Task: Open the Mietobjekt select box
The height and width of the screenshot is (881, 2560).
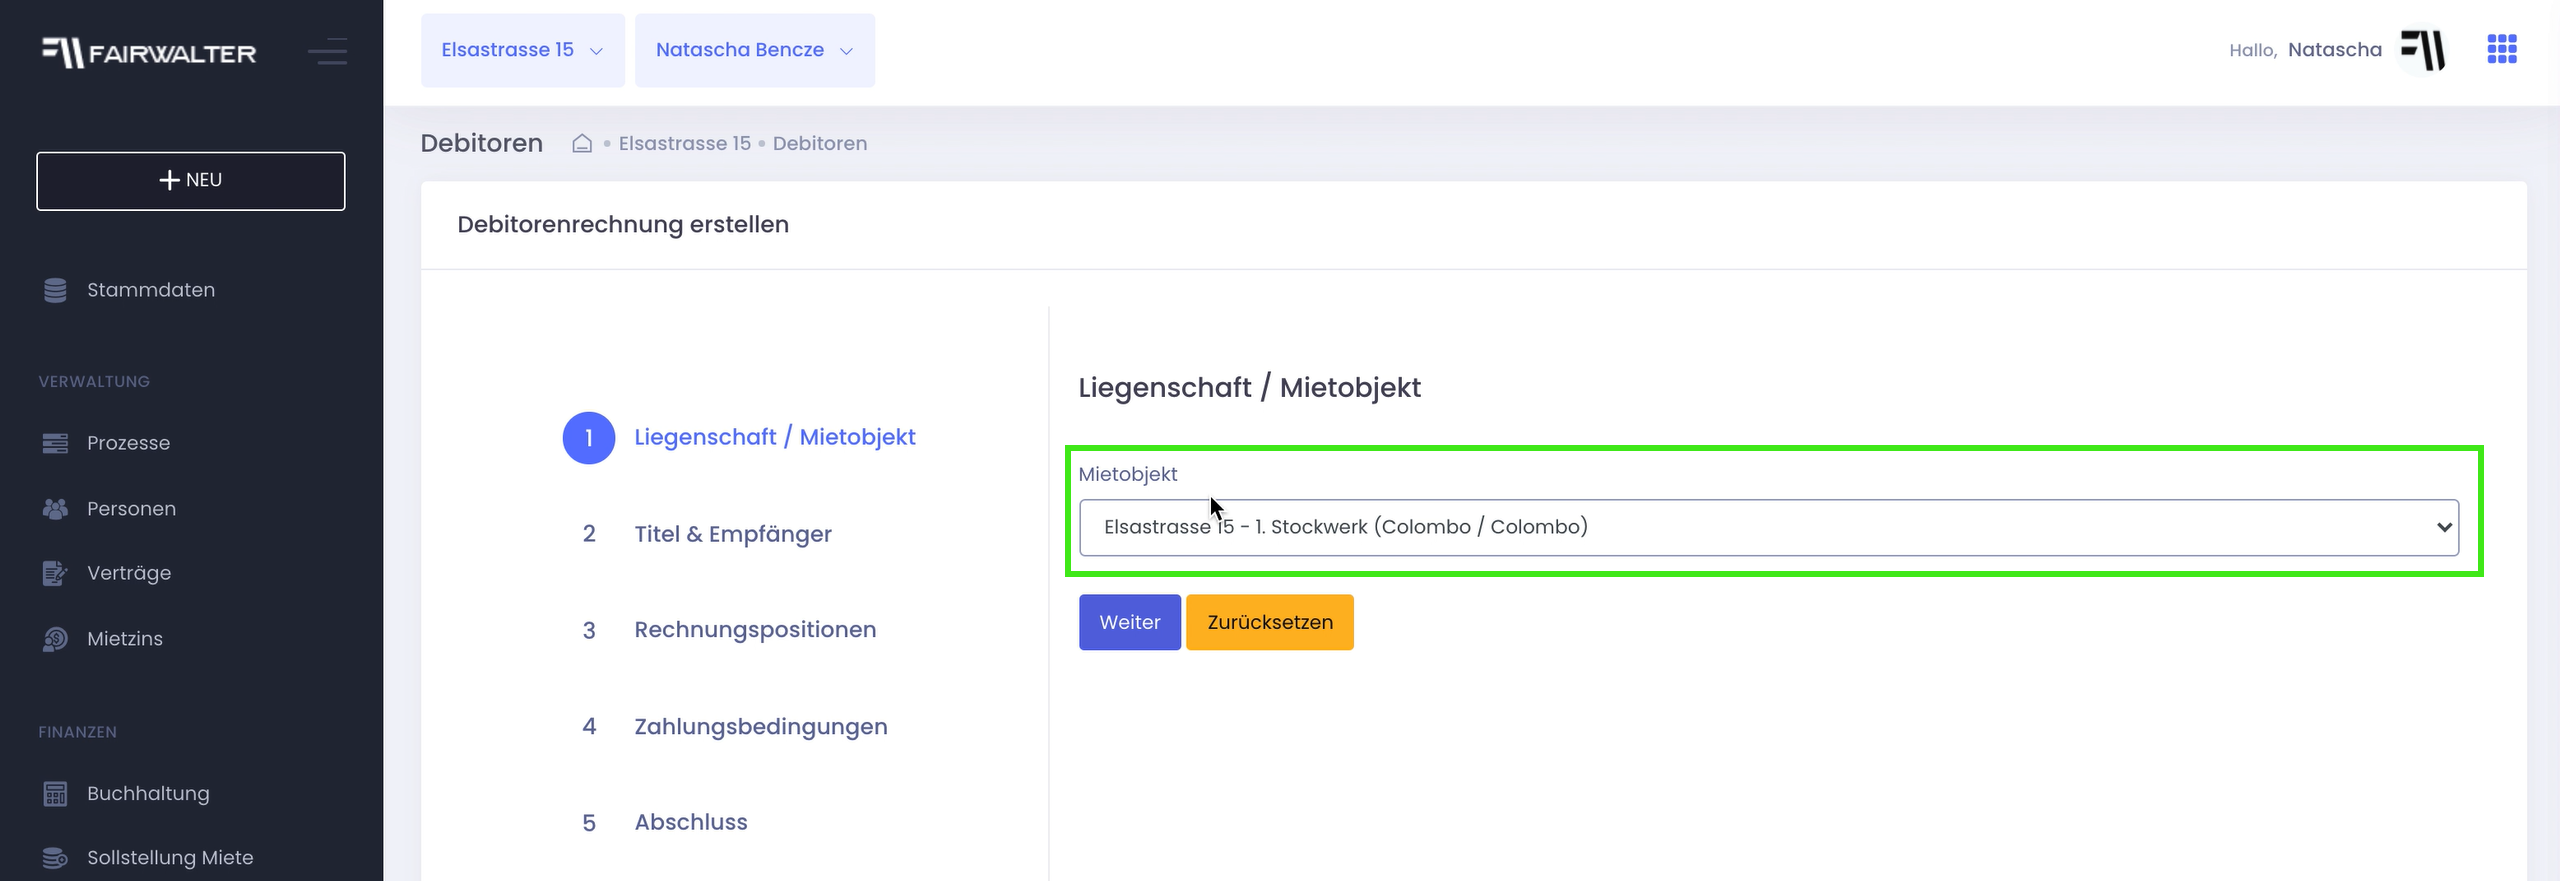Action: click(x=1768, y=528)
